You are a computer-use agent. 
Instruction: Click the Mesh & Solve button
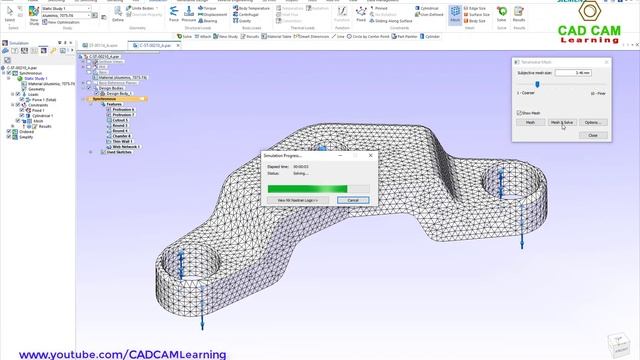(562, 122)
